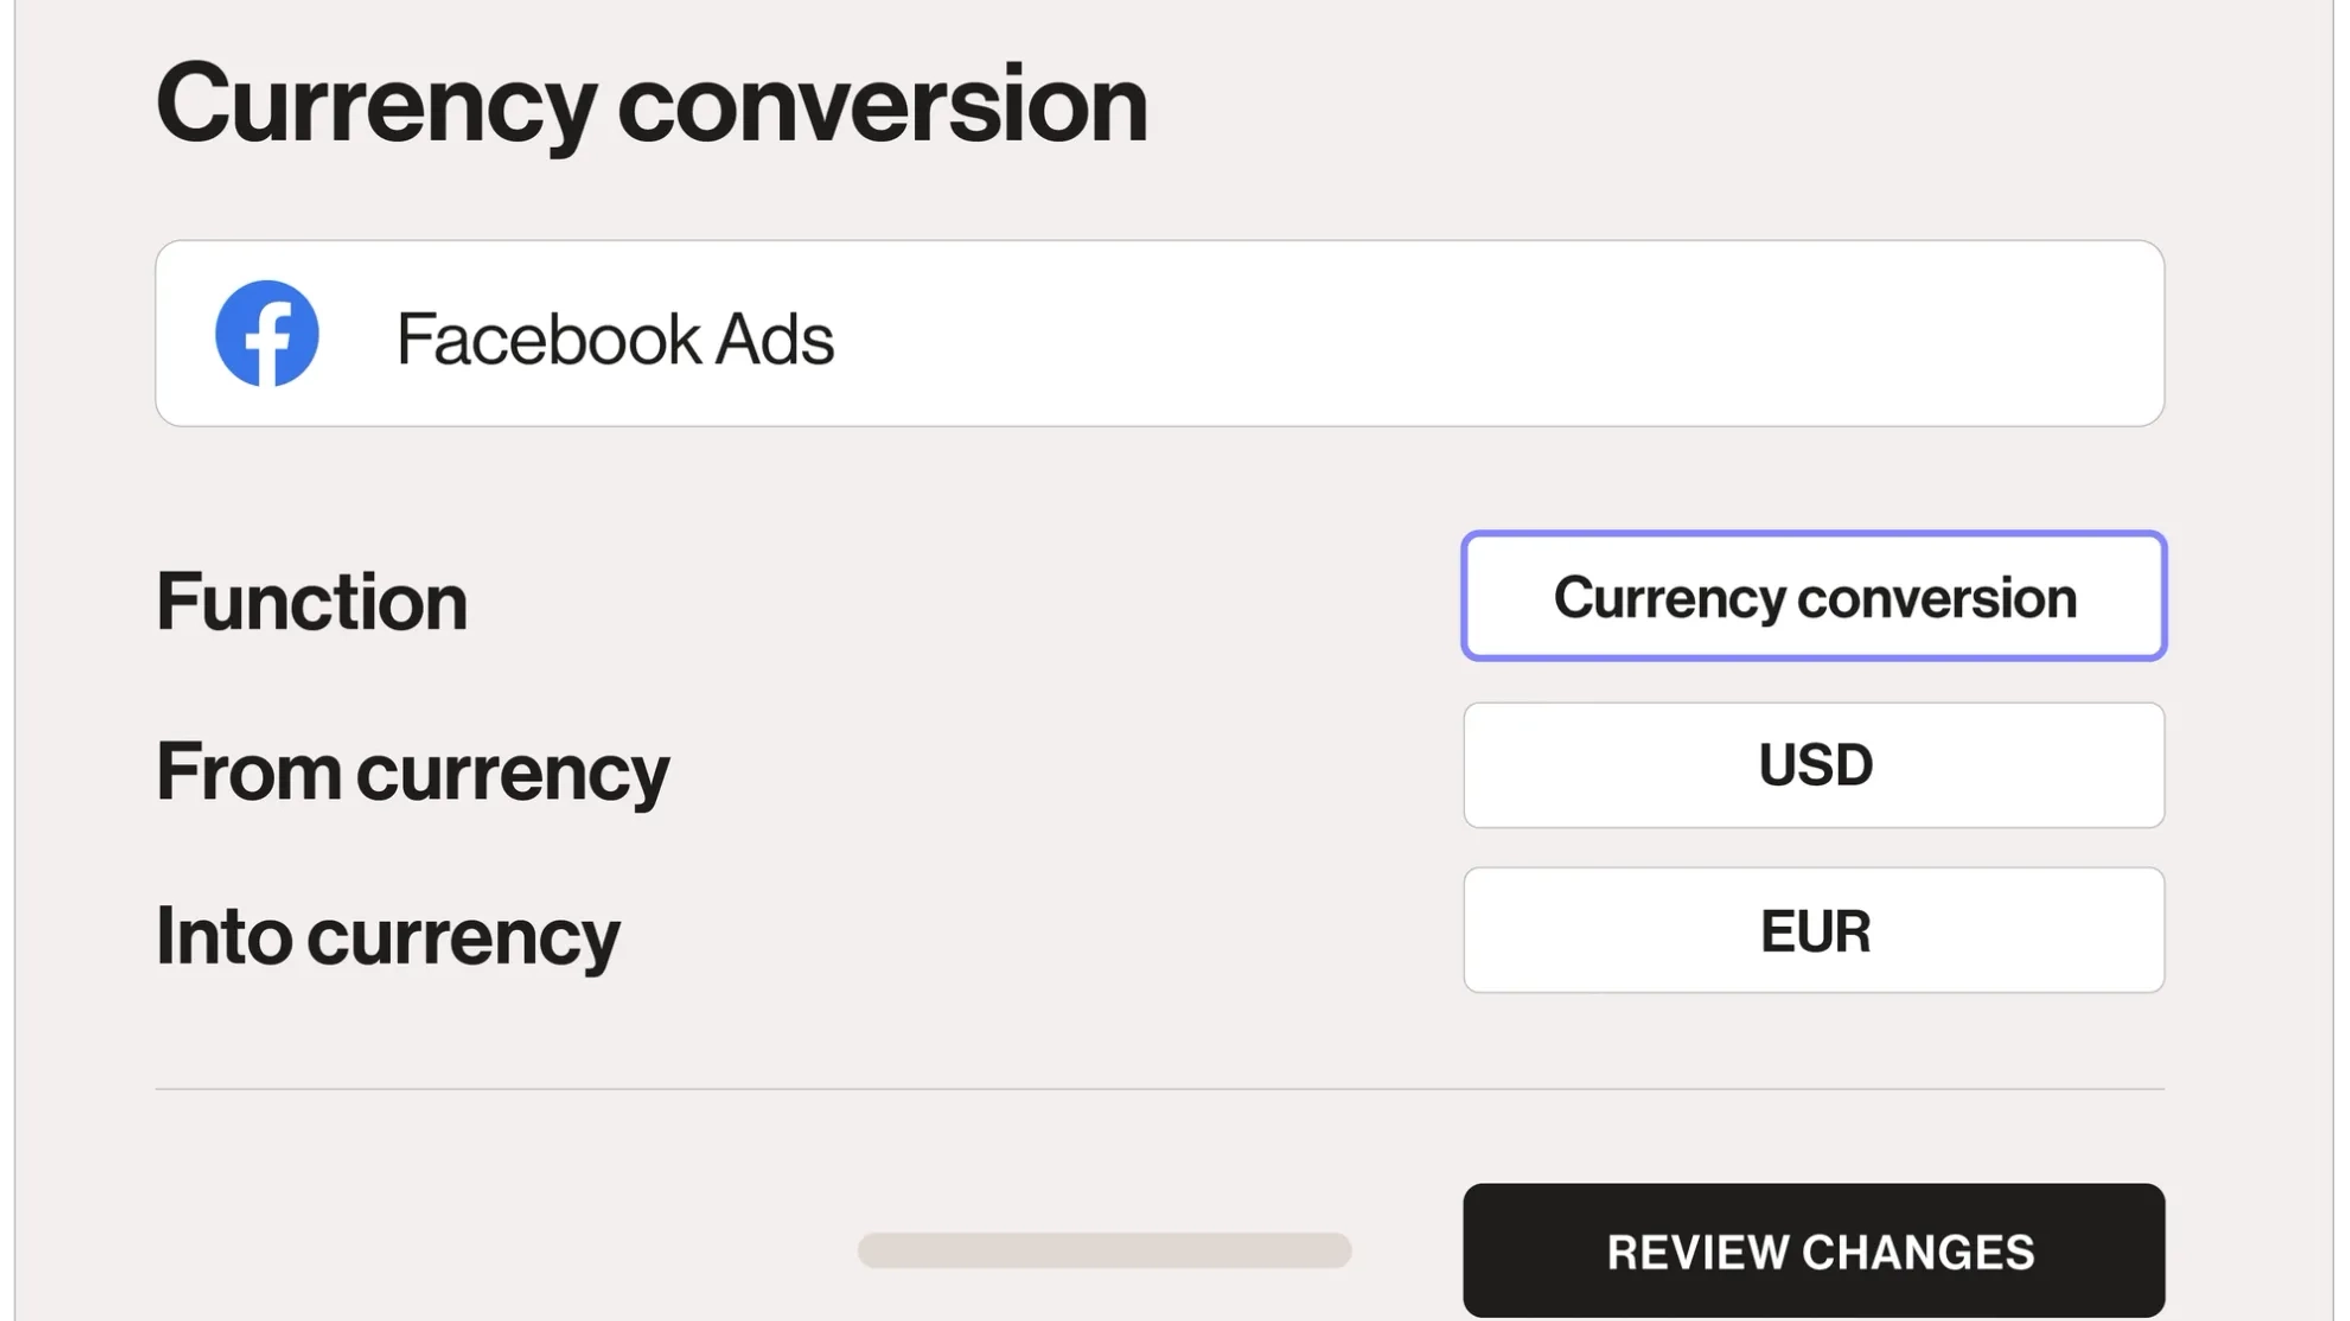Click the gray placeholder bar beside Review Changes
Image resolution: width=2350 pixels, height=1321 pixels.
1104,1250
